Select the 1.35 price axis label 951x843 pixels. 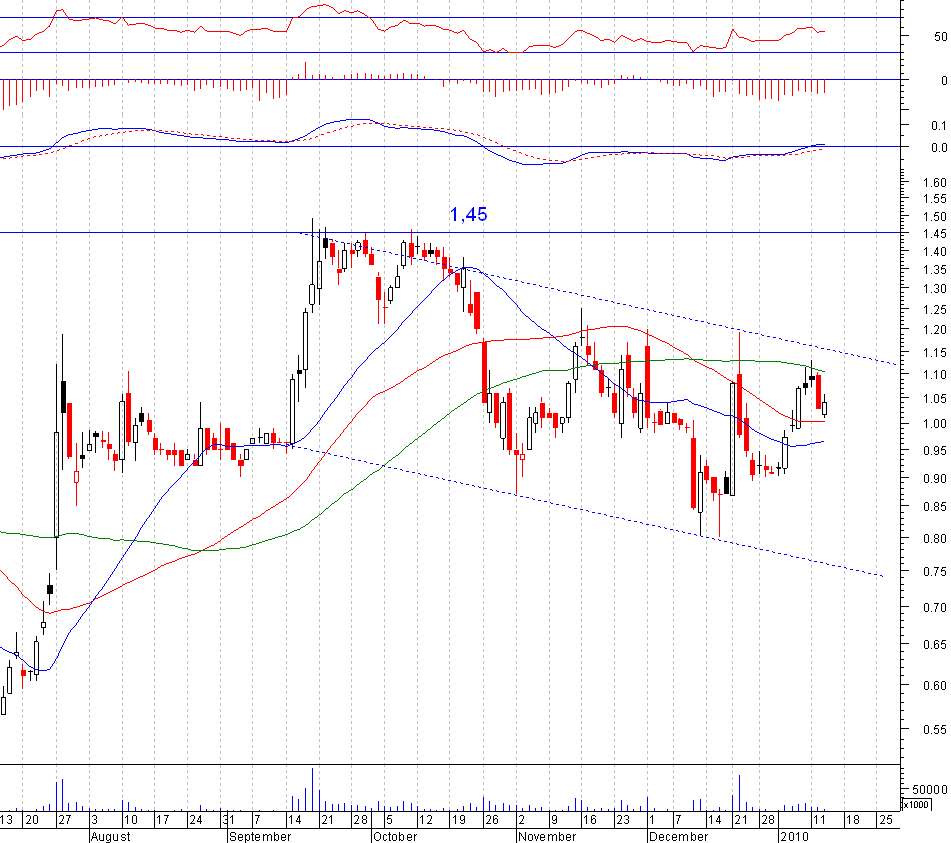coord(935,270)
